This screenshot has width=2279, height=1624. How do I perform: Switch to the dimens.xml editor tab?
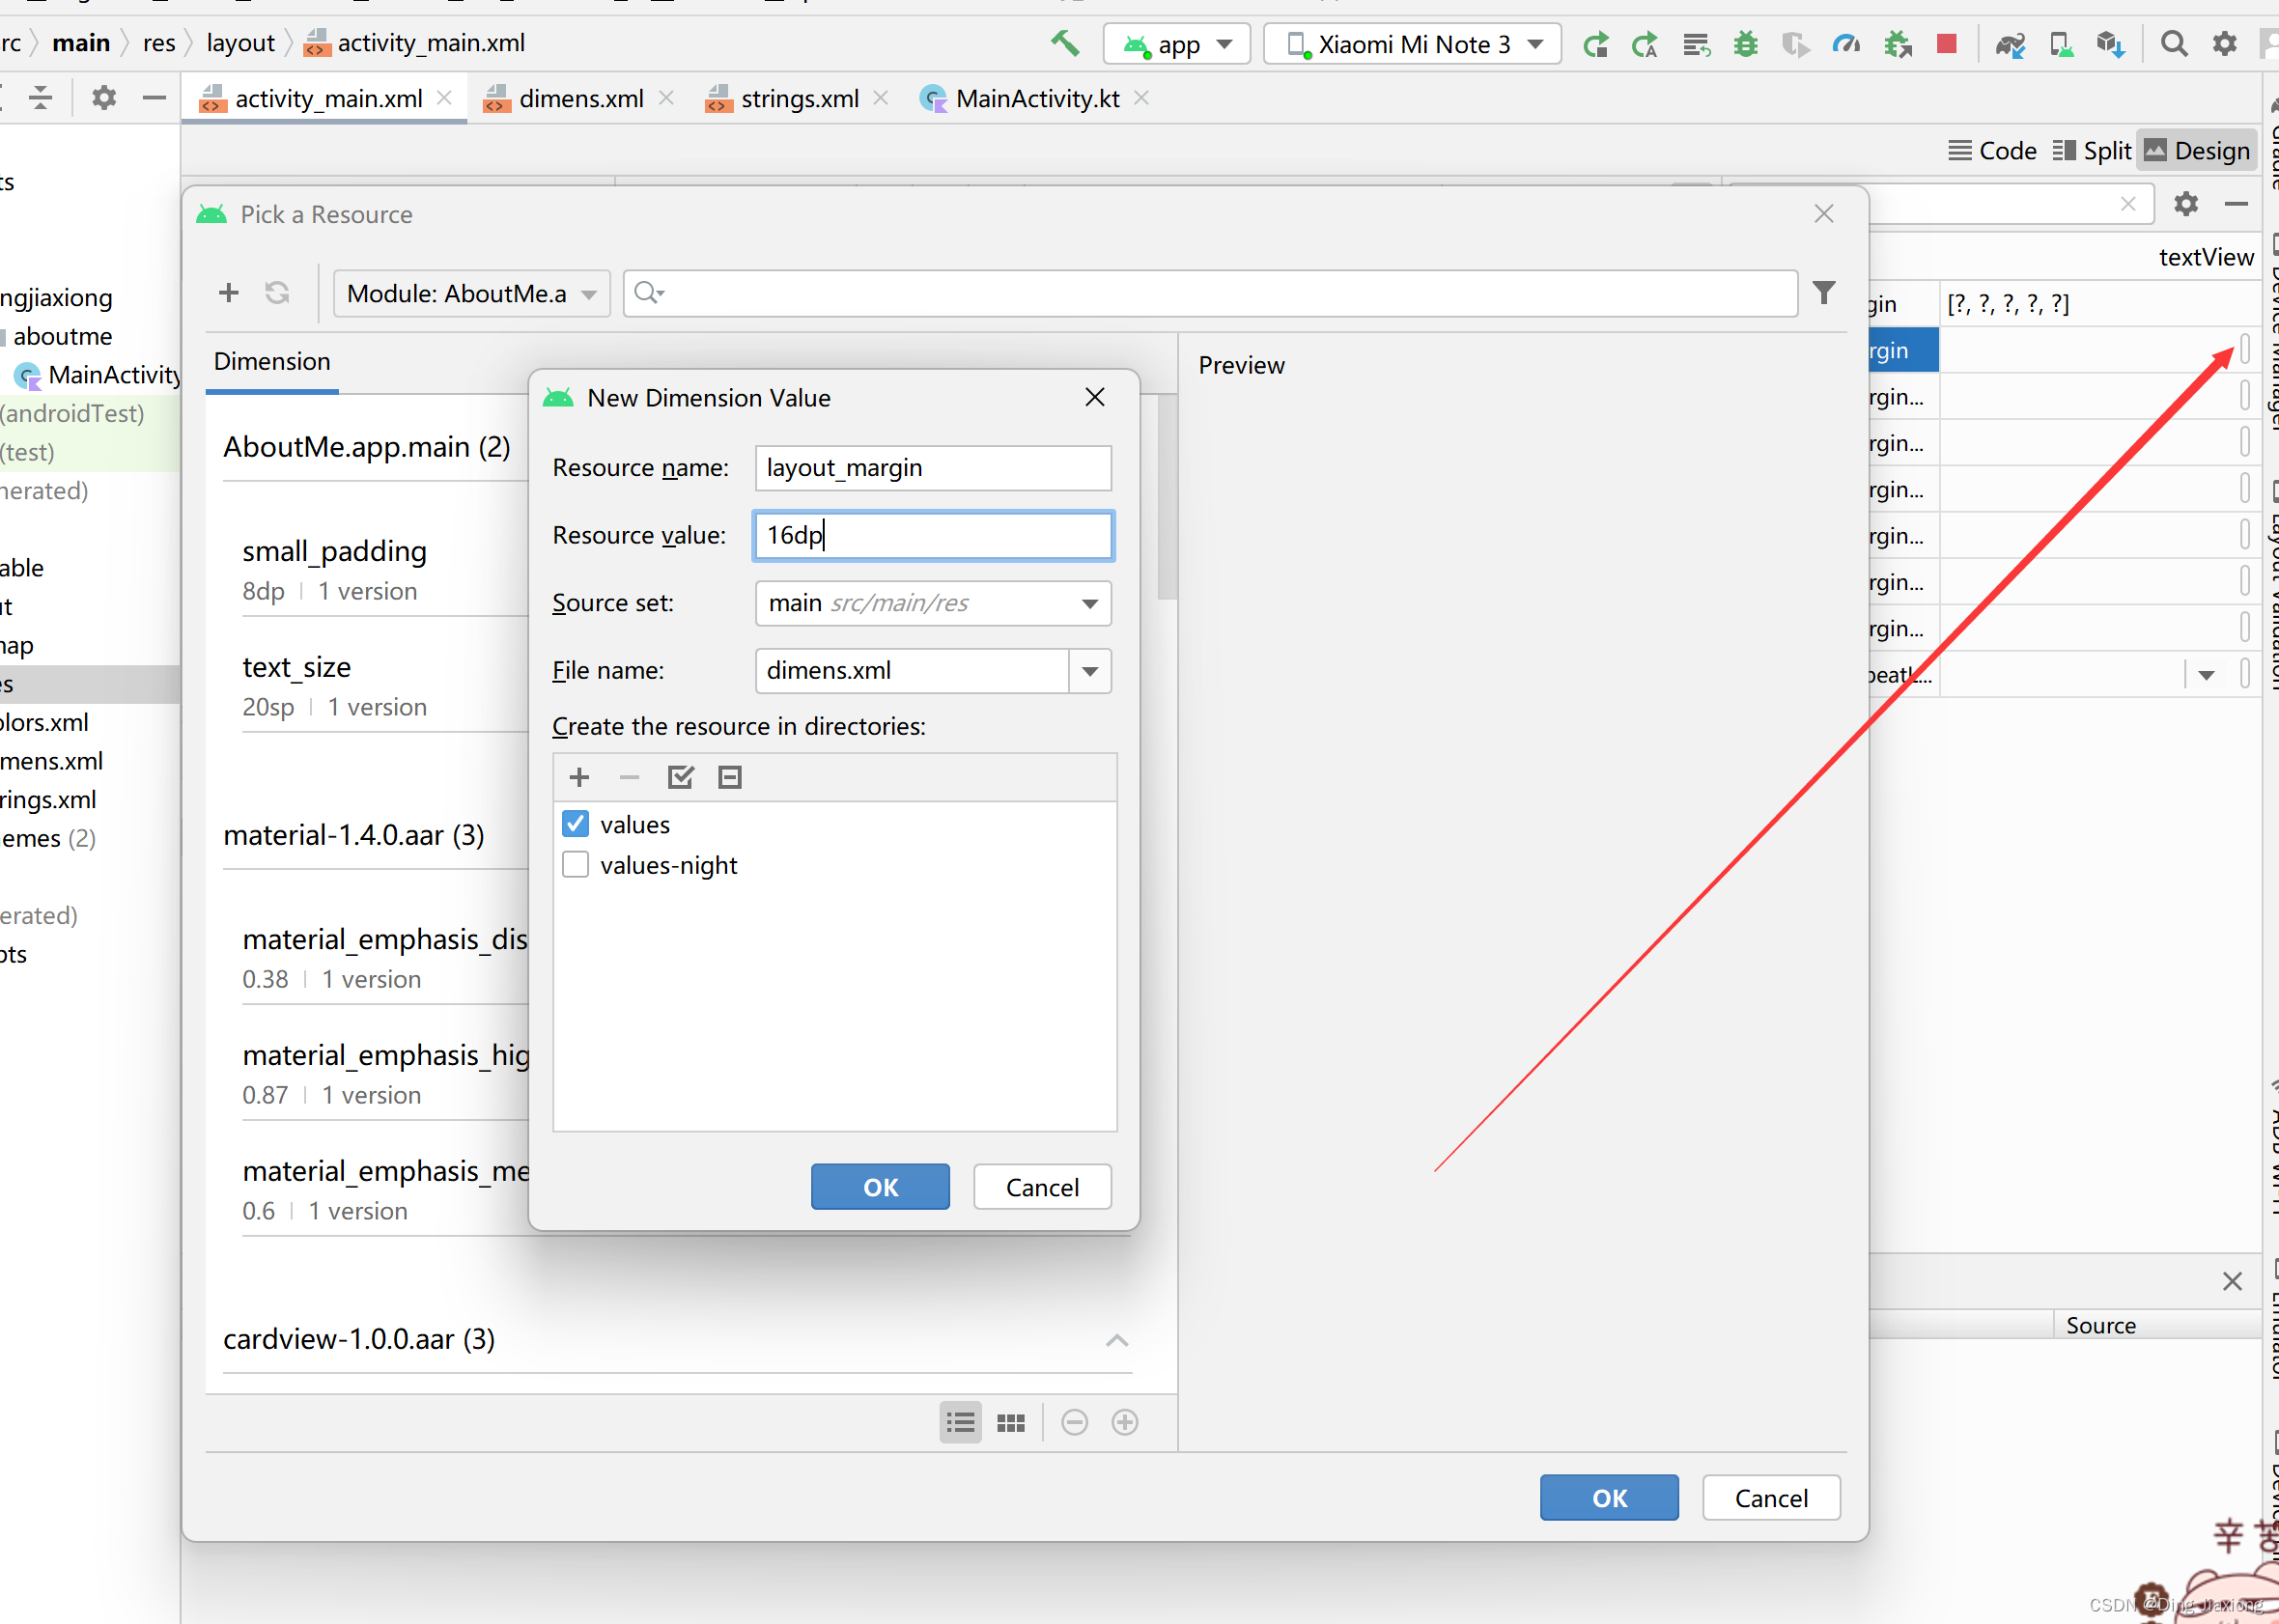click(580, 98)
